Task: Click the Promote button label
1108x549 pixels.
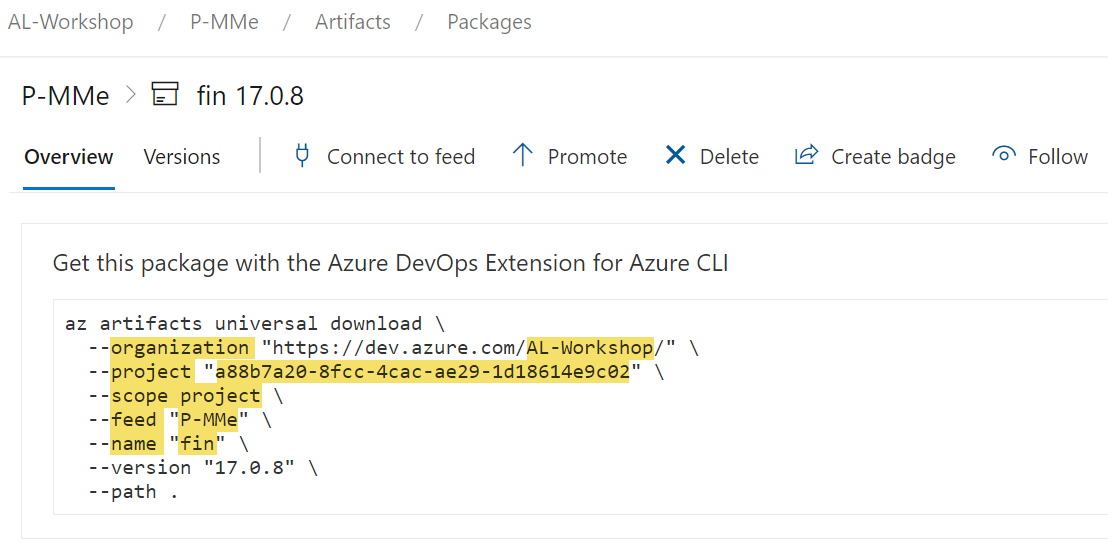Action: 587,157
